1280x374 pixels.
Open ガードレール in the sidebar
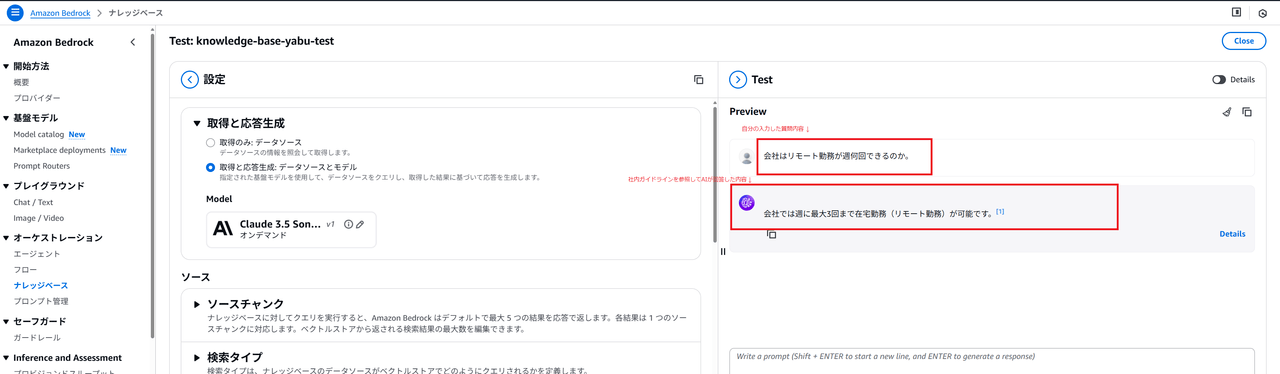[x=37, y=338]
